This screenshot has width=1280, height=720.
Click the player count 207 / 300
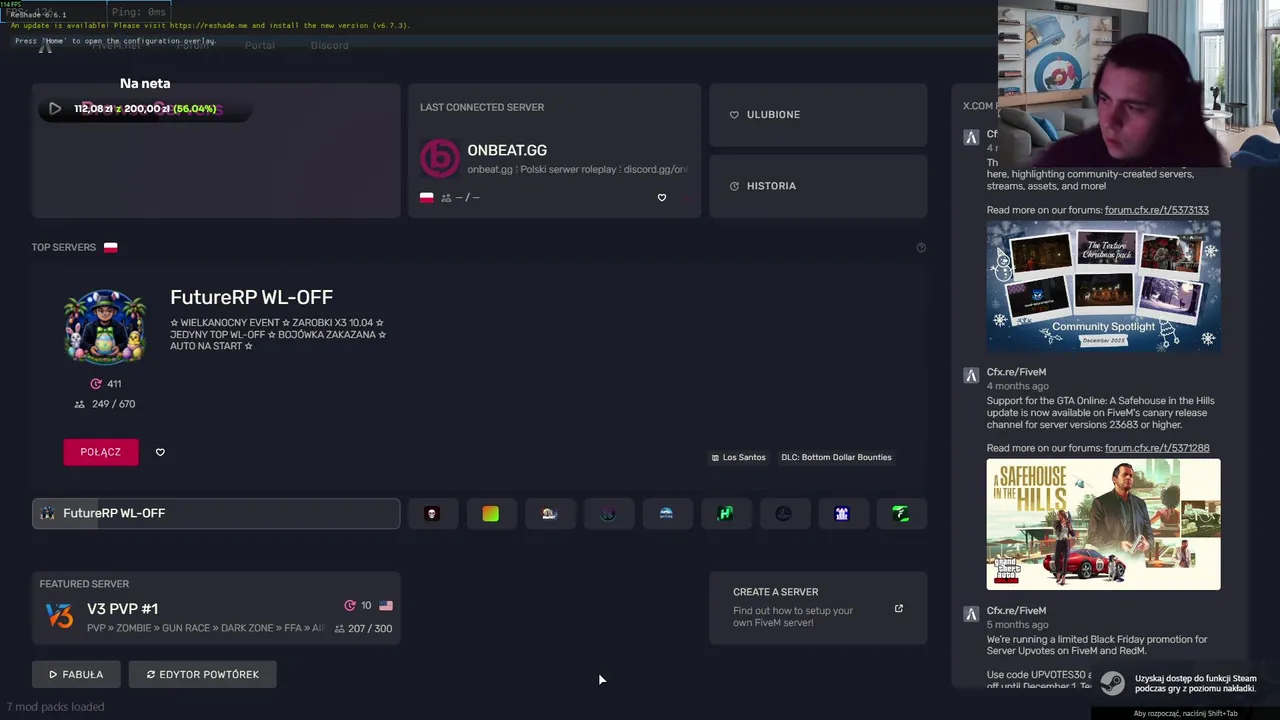(363, 629)
